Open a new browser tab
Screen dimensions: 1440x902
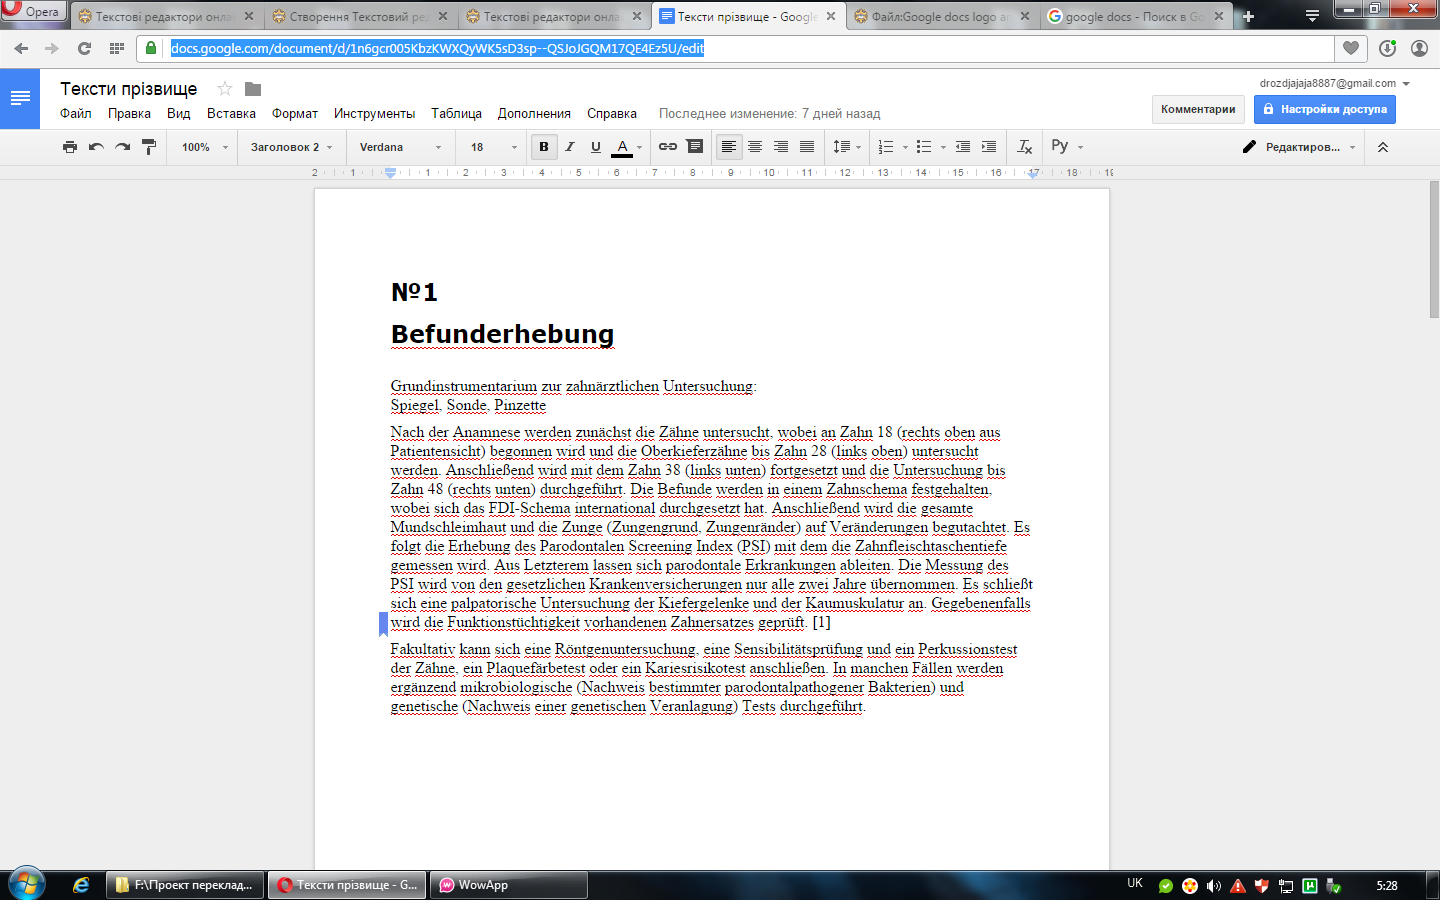point(1248,17)
